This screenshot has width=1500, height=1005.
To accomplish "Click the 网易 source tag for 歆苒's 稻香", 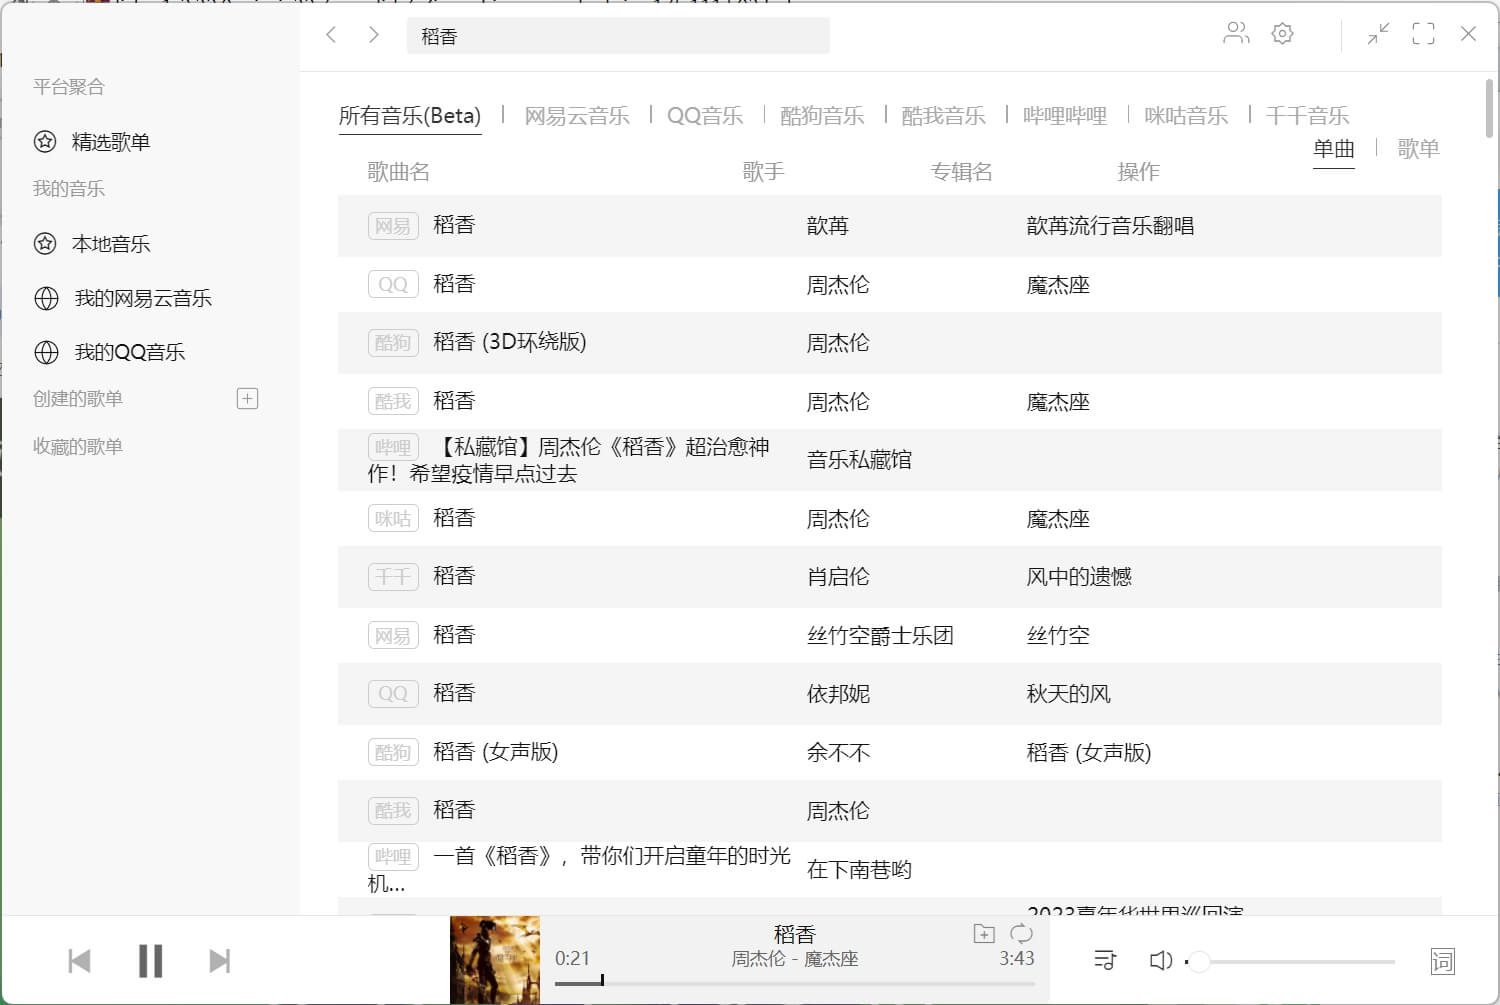I will click(x=393, y=226).
